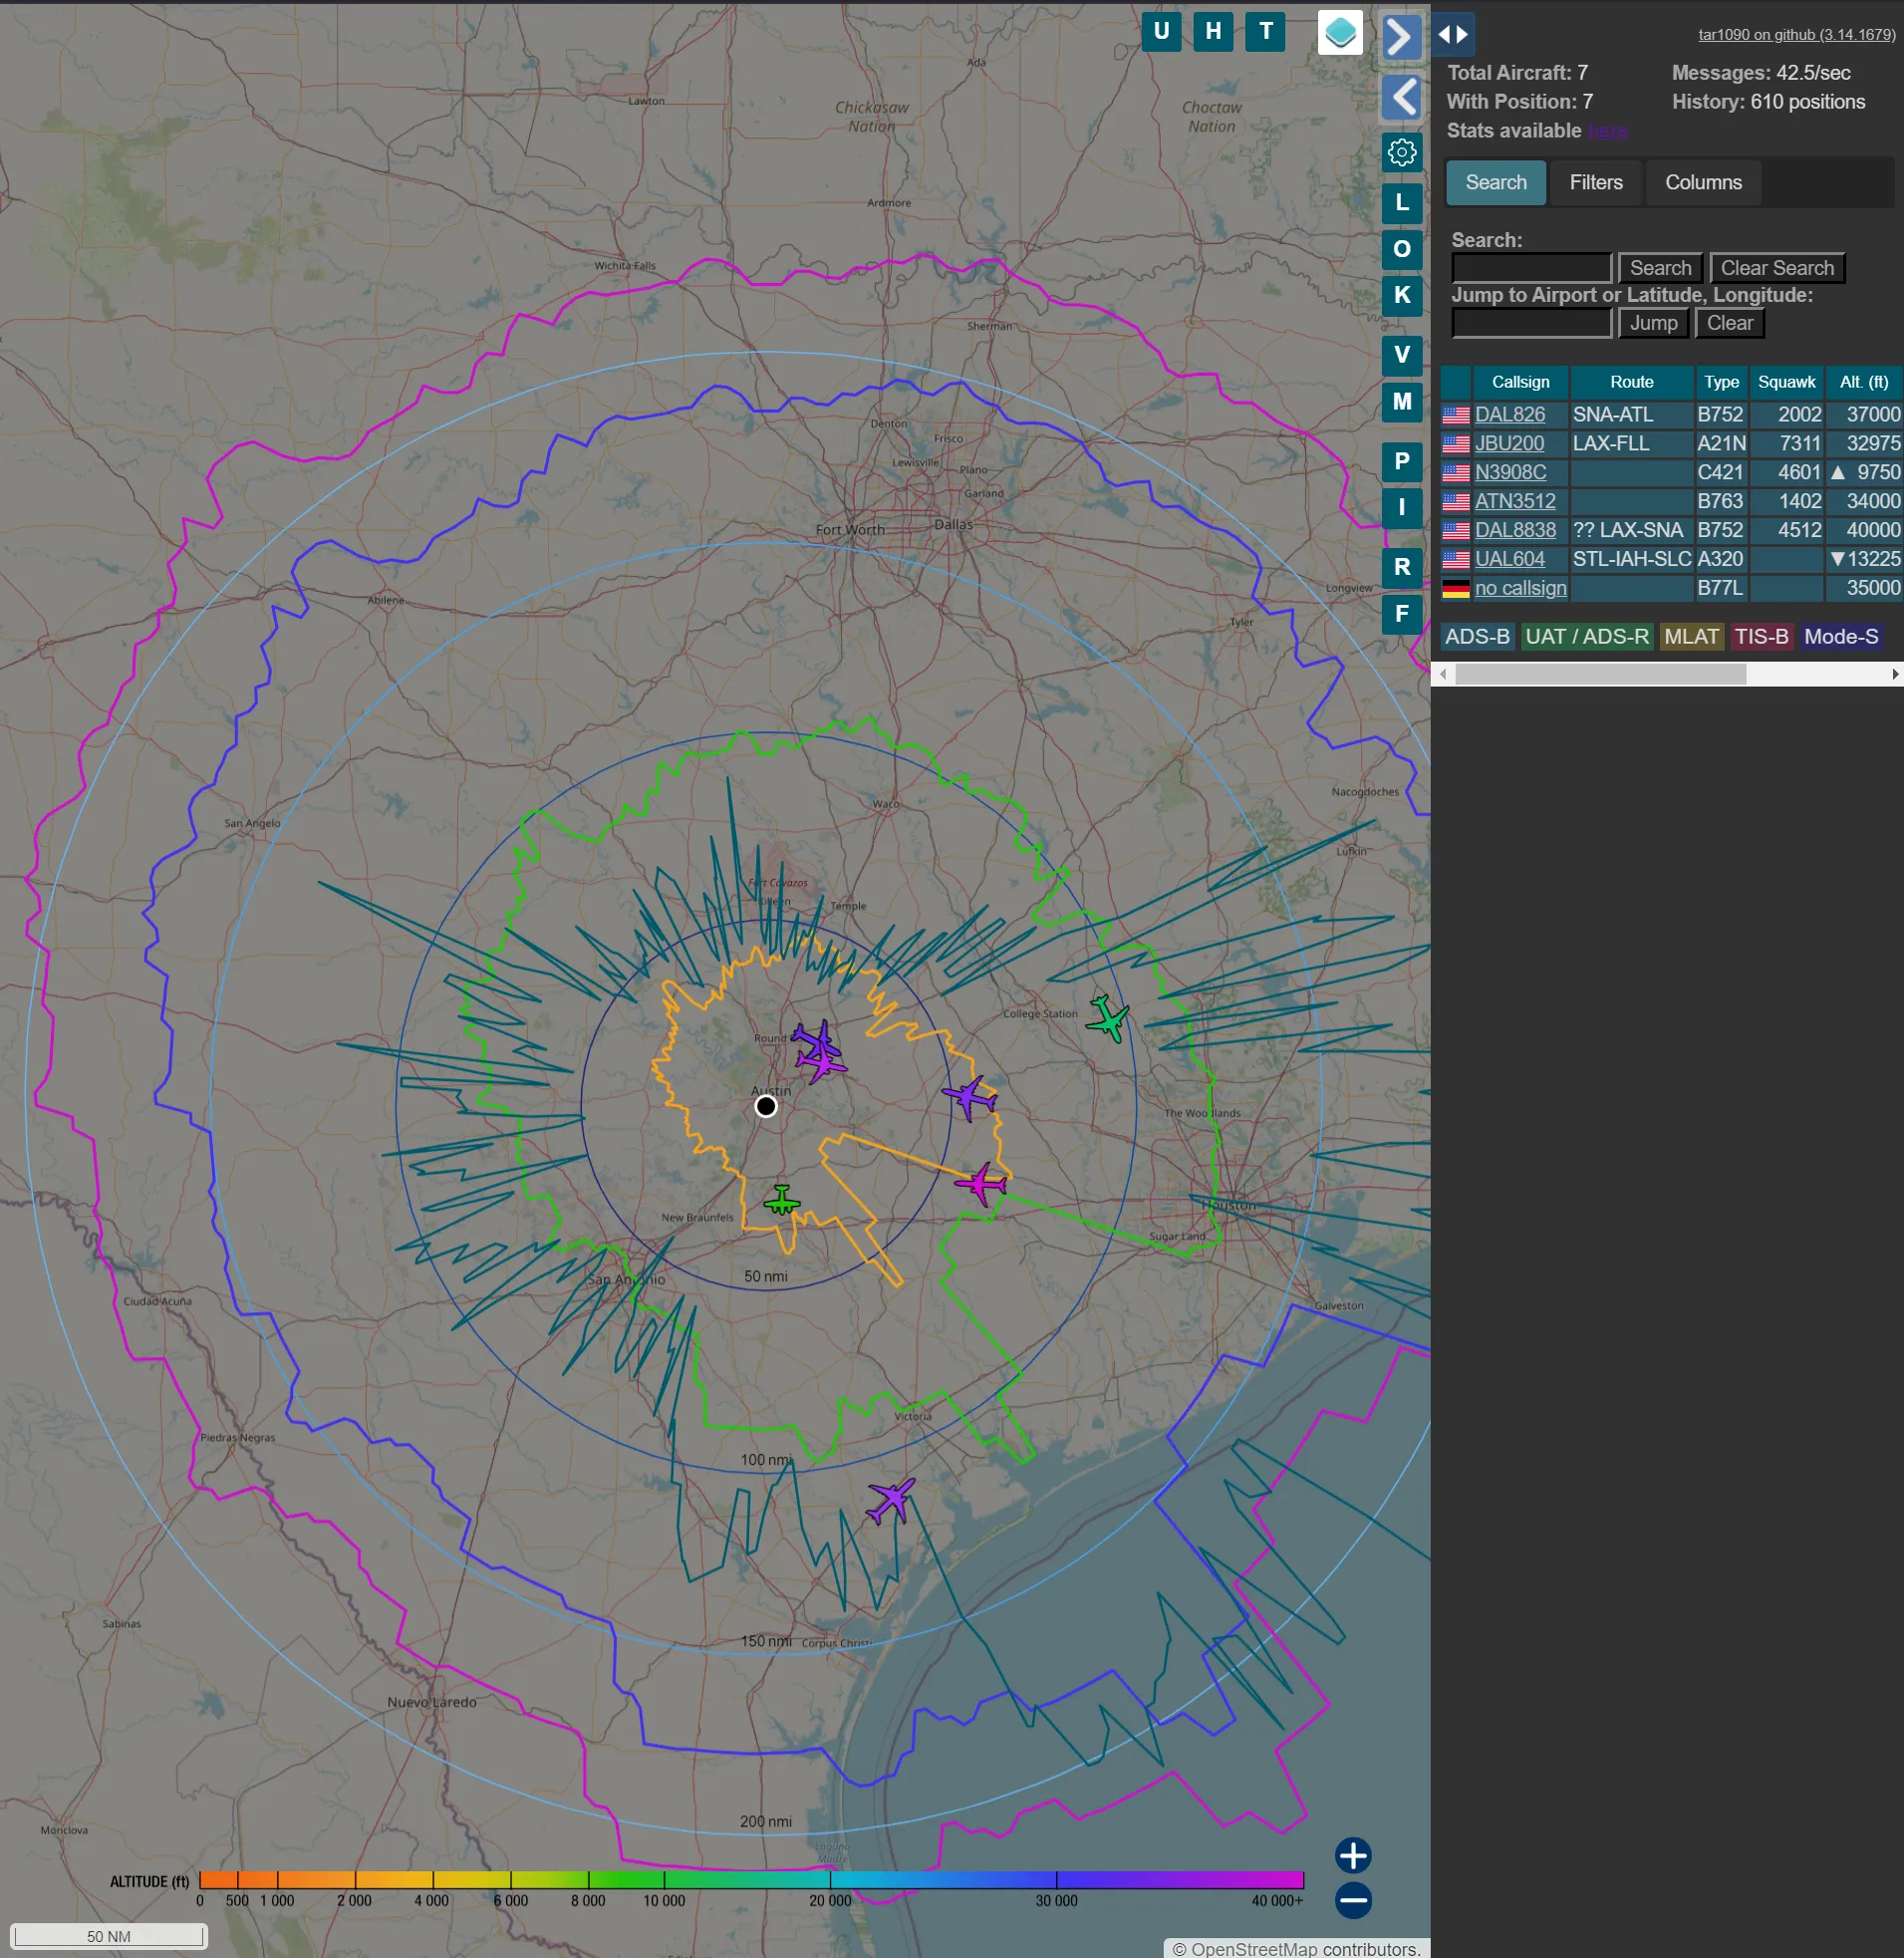Screen dimensions: 1904x1958
Task: Open the map layer switcher icon
Action: pyautogui.click(x=1339, y=33)
